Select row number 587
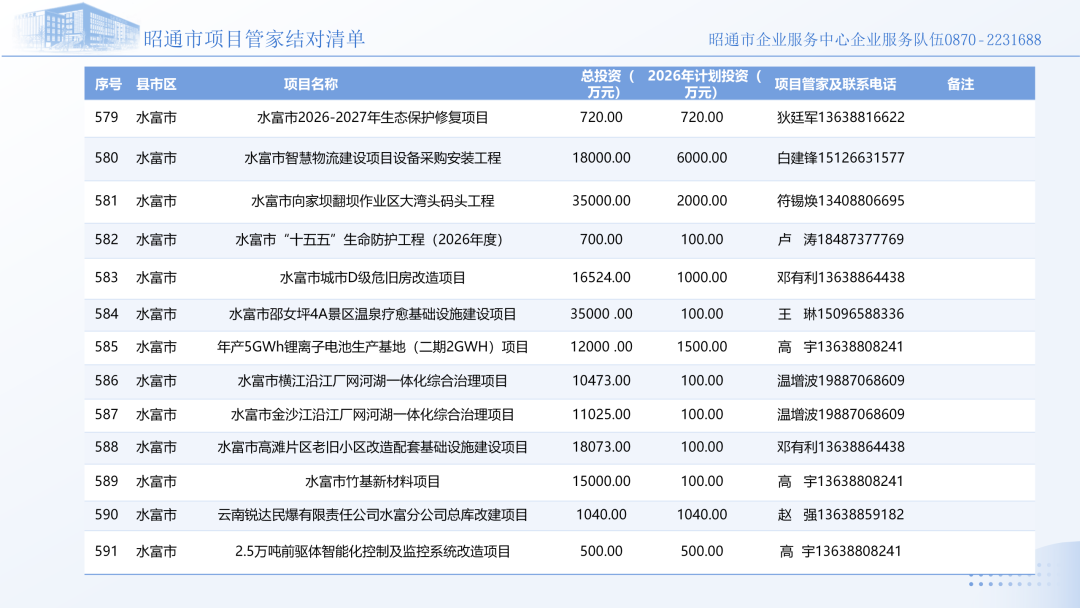This screenshot has height=608, width=1080. click(107, 415)
